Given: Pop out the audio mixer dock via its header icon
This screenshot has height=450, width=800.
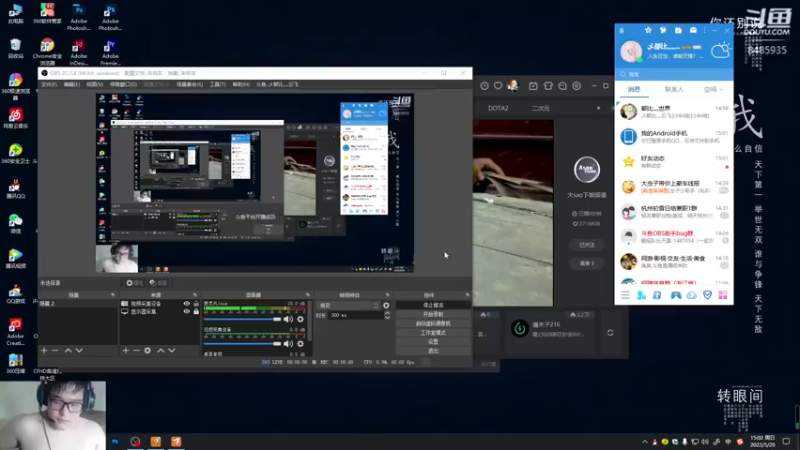Looking at the screenshot, I should coord(308,295).
